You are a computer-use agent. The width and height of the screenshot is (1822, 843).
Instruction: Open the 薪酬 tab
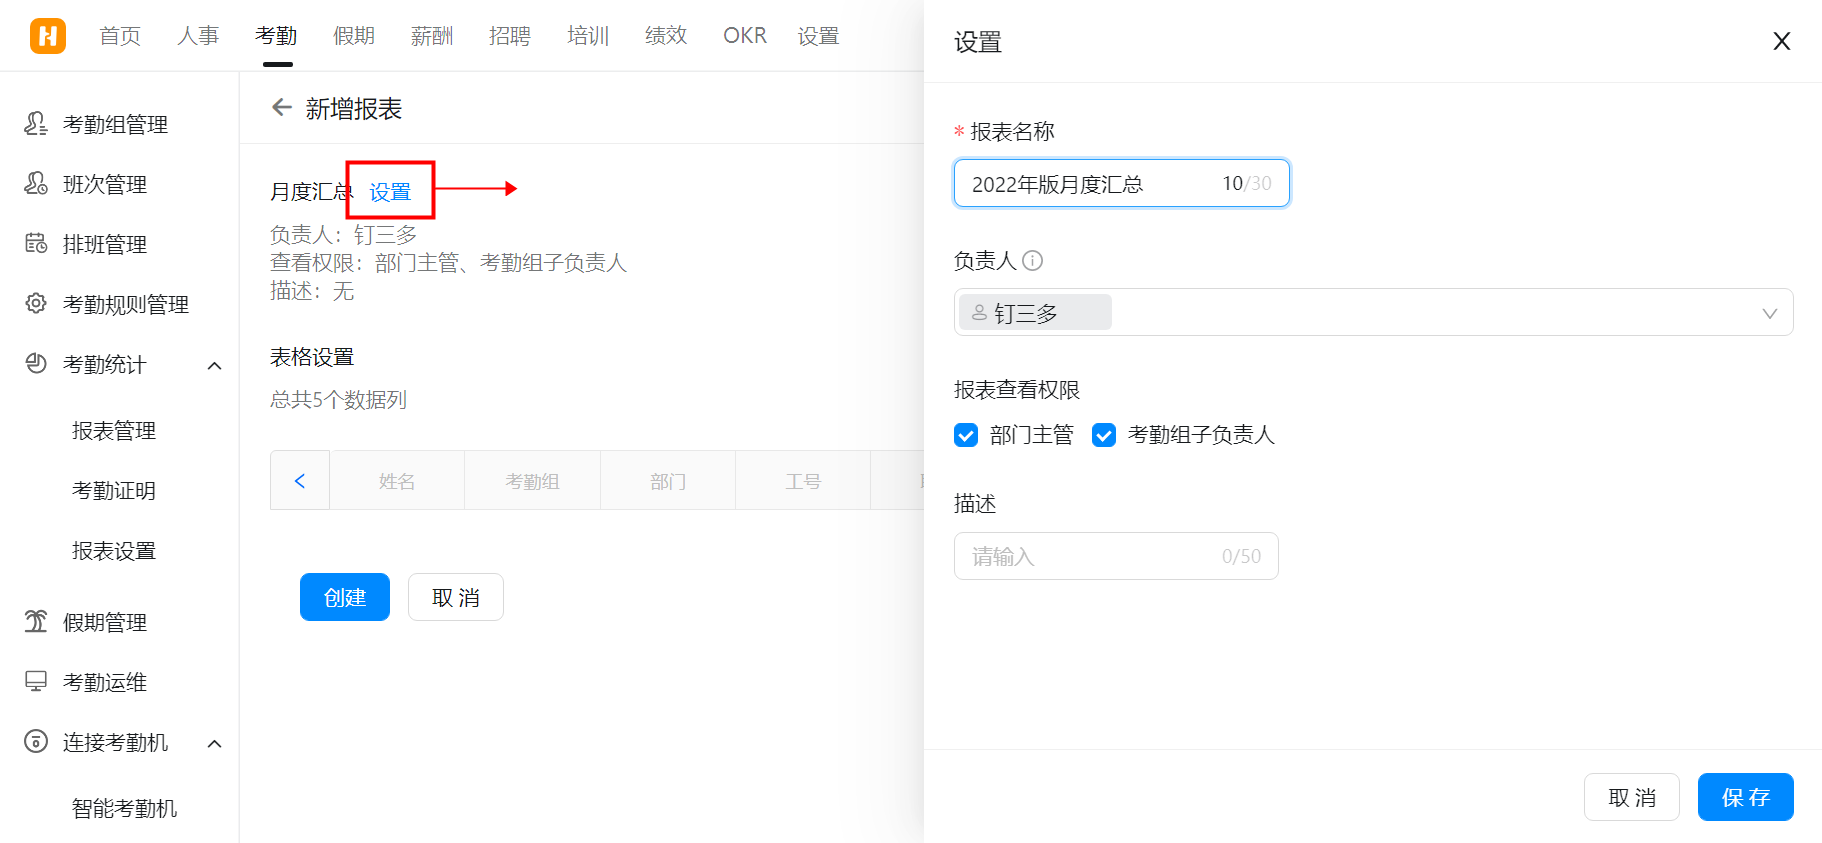coord(432,36)
